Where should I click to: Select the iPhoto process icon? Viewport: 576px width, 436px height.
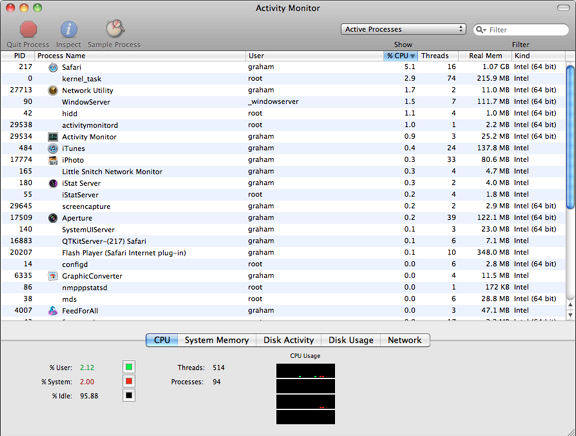click(53, 160)
